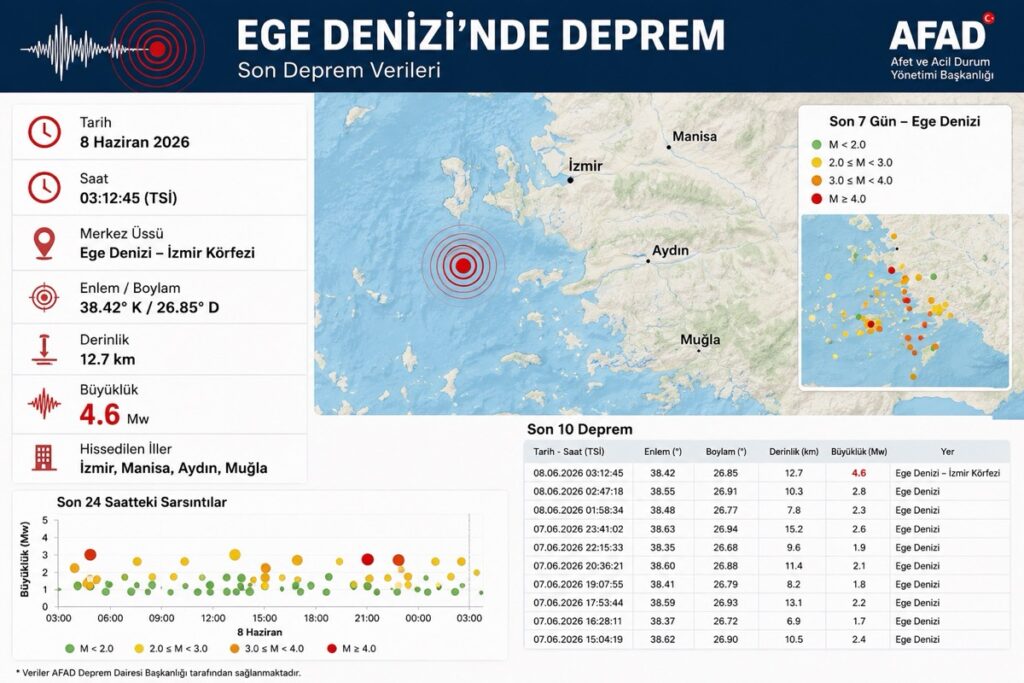This screenshot has width=1024, height=683.
Task: Click the 8 Haziran 2026 date value
Action: 135,142
